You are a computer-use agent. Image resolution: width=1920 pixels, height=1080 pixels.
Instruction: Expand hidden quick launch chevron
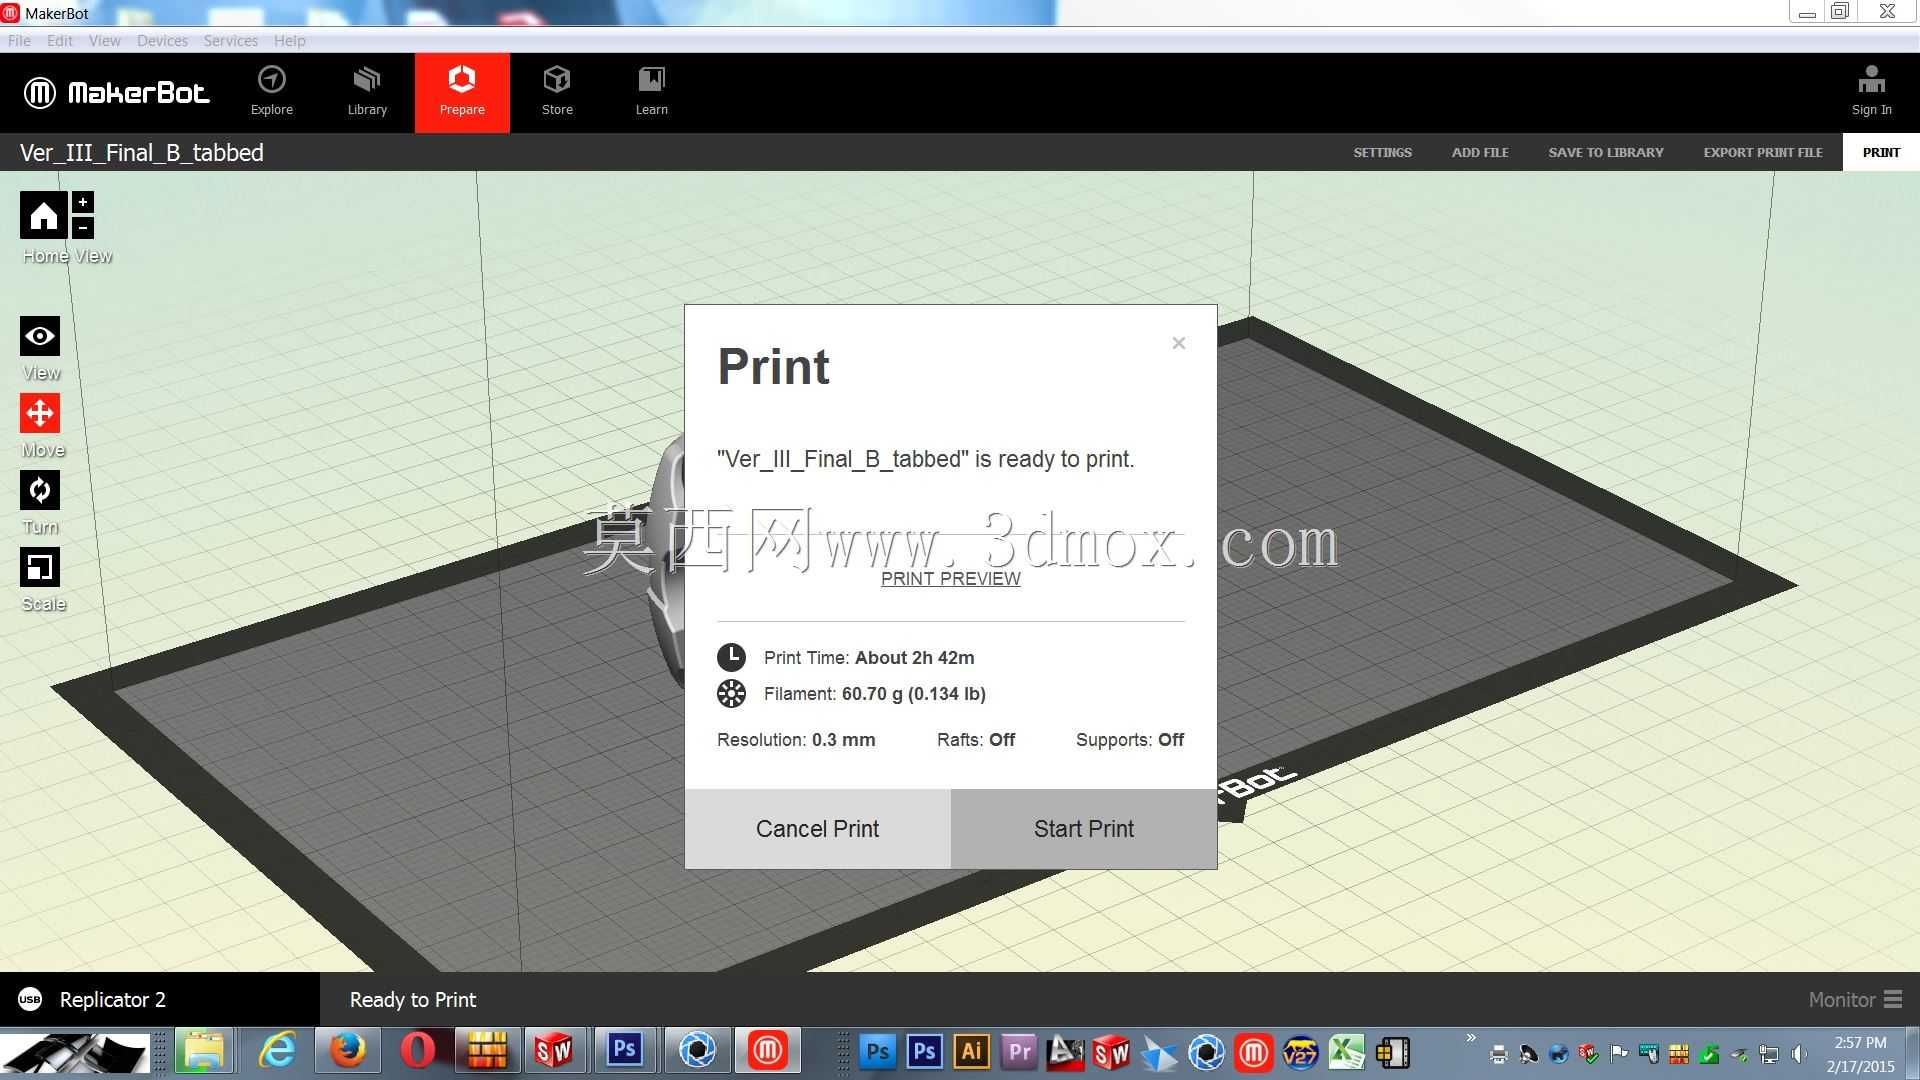coord(1471,1038)
